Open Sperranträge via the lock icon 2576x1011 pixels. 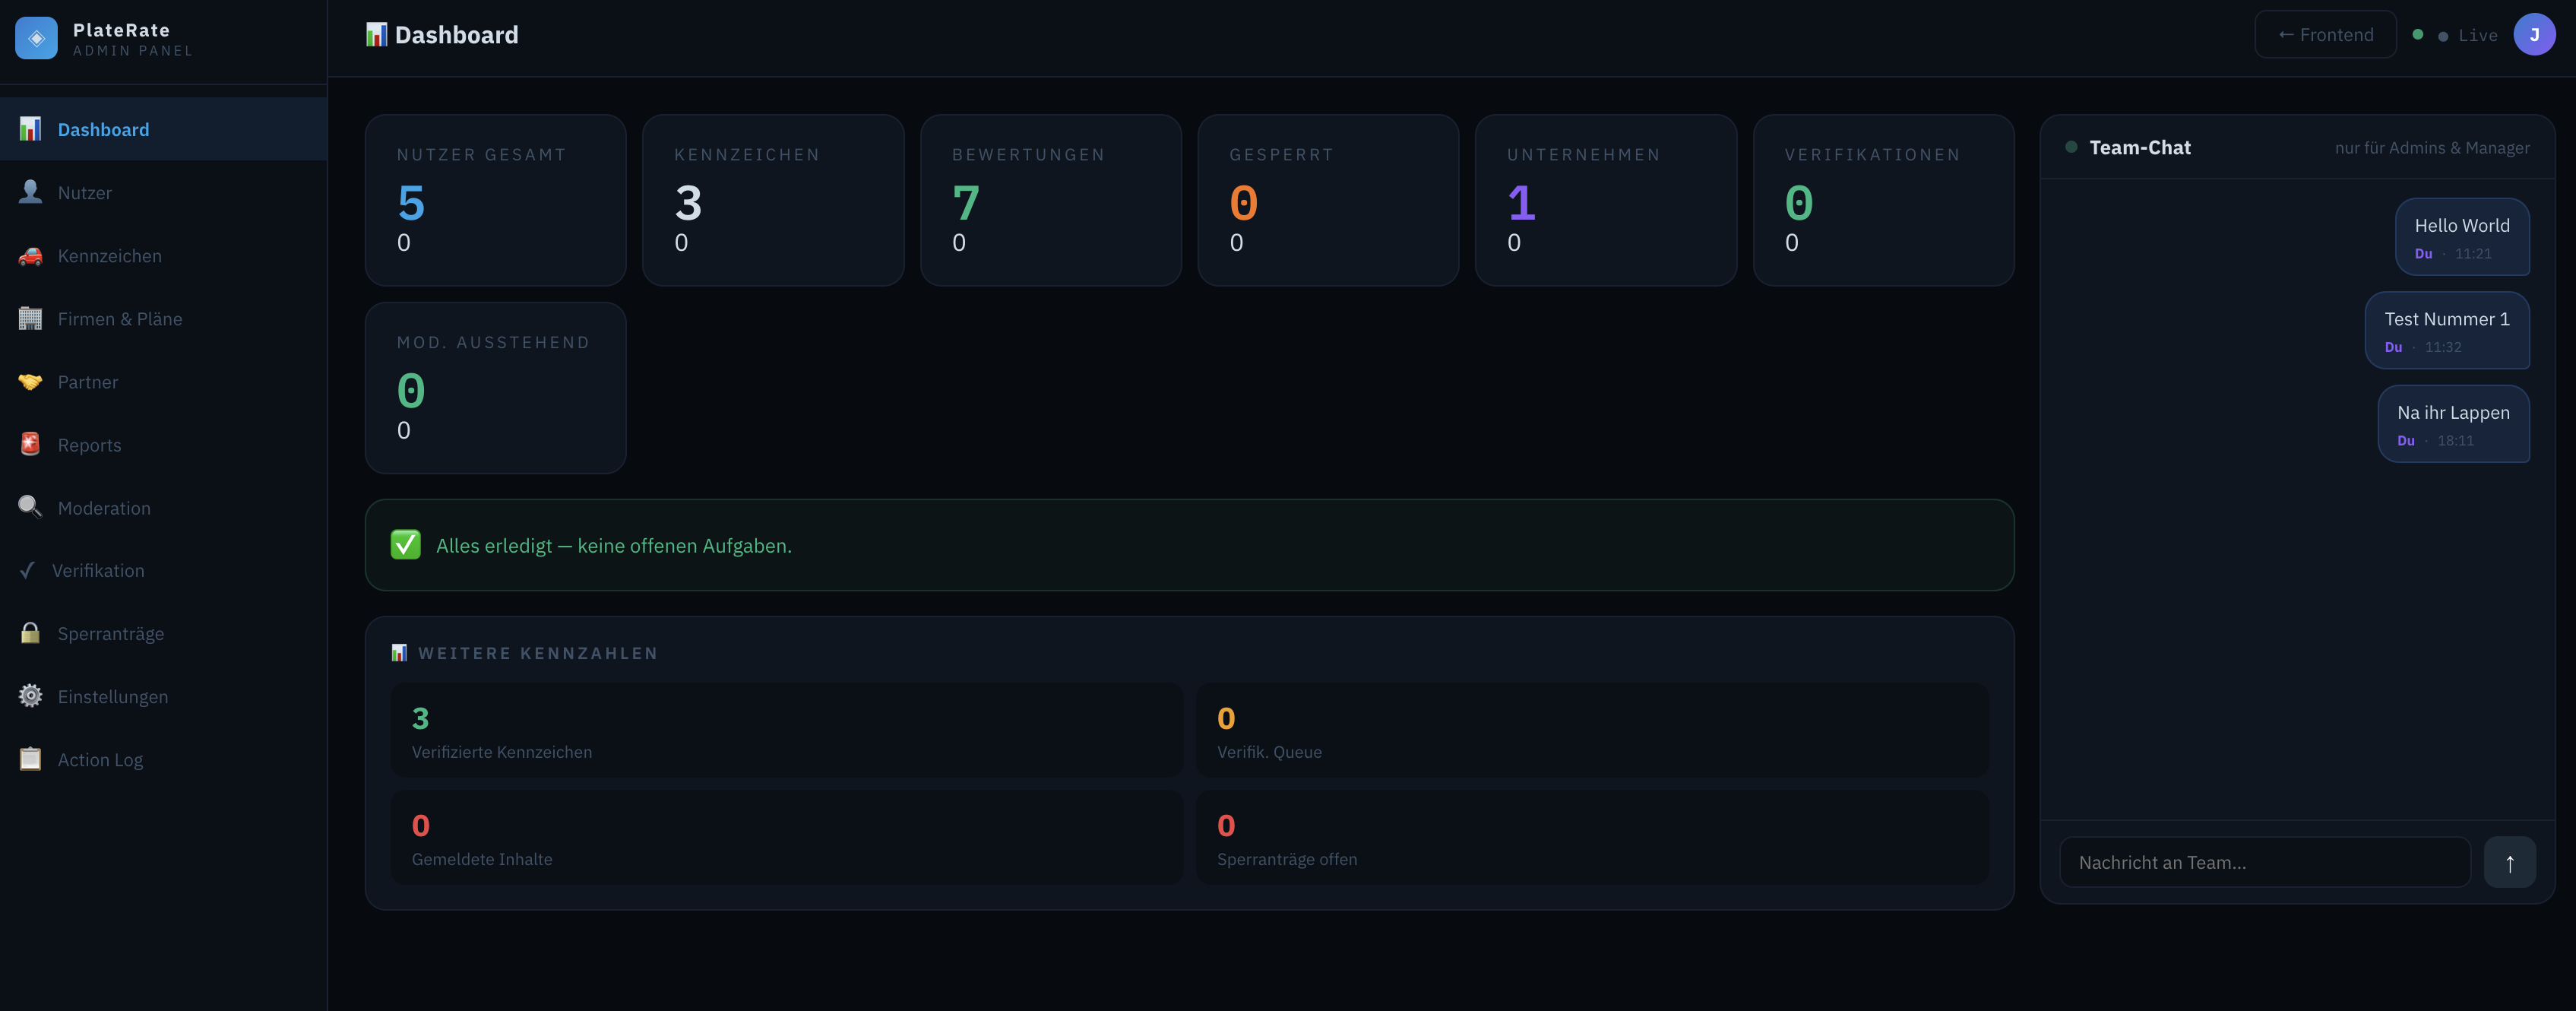click(30, 633)
